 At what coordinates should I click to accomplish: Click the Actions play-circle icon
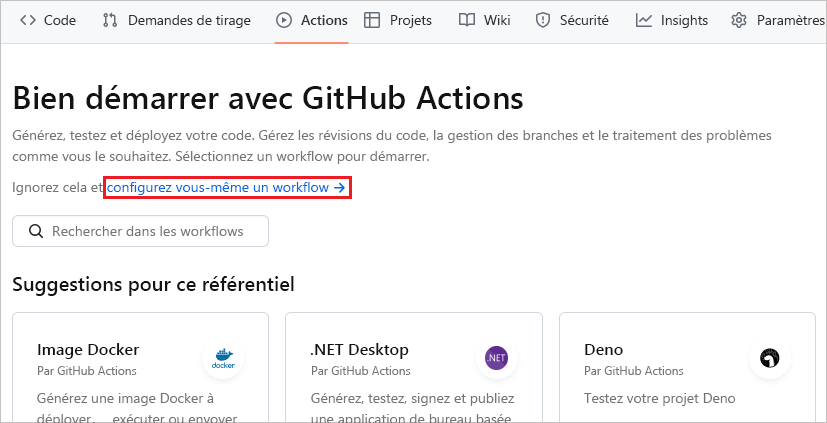pos(284,20)
